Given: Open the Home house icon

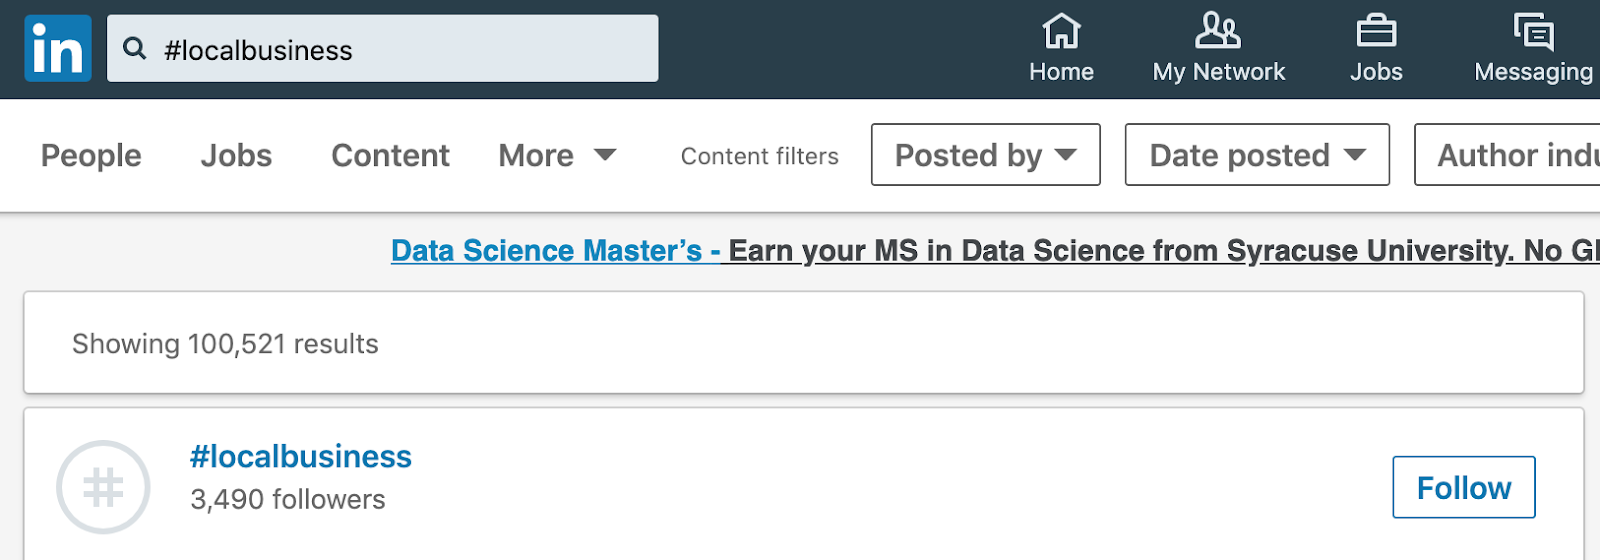Looking at the screenshot, I should click(x=1061, y=32).
